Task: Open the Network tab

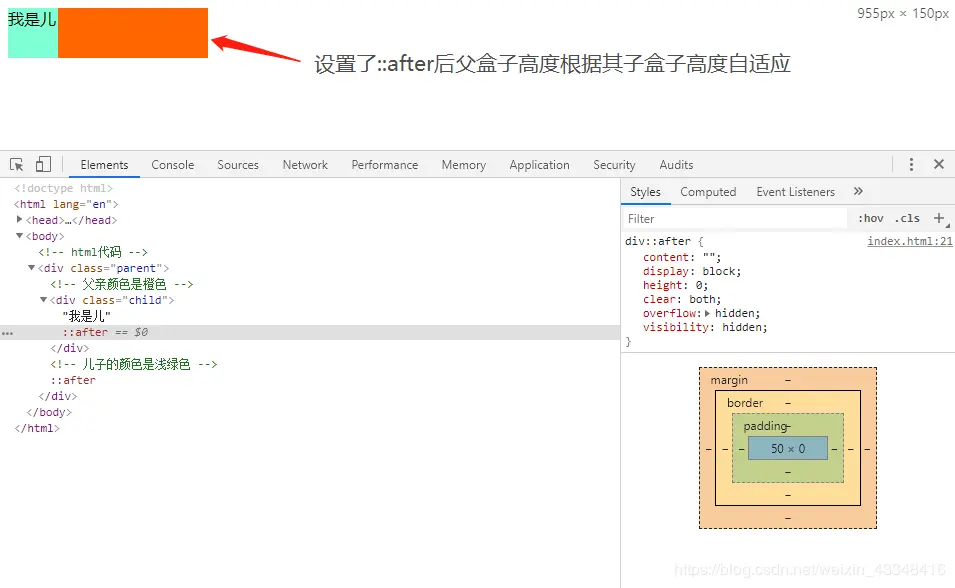Action: point(305,165)
